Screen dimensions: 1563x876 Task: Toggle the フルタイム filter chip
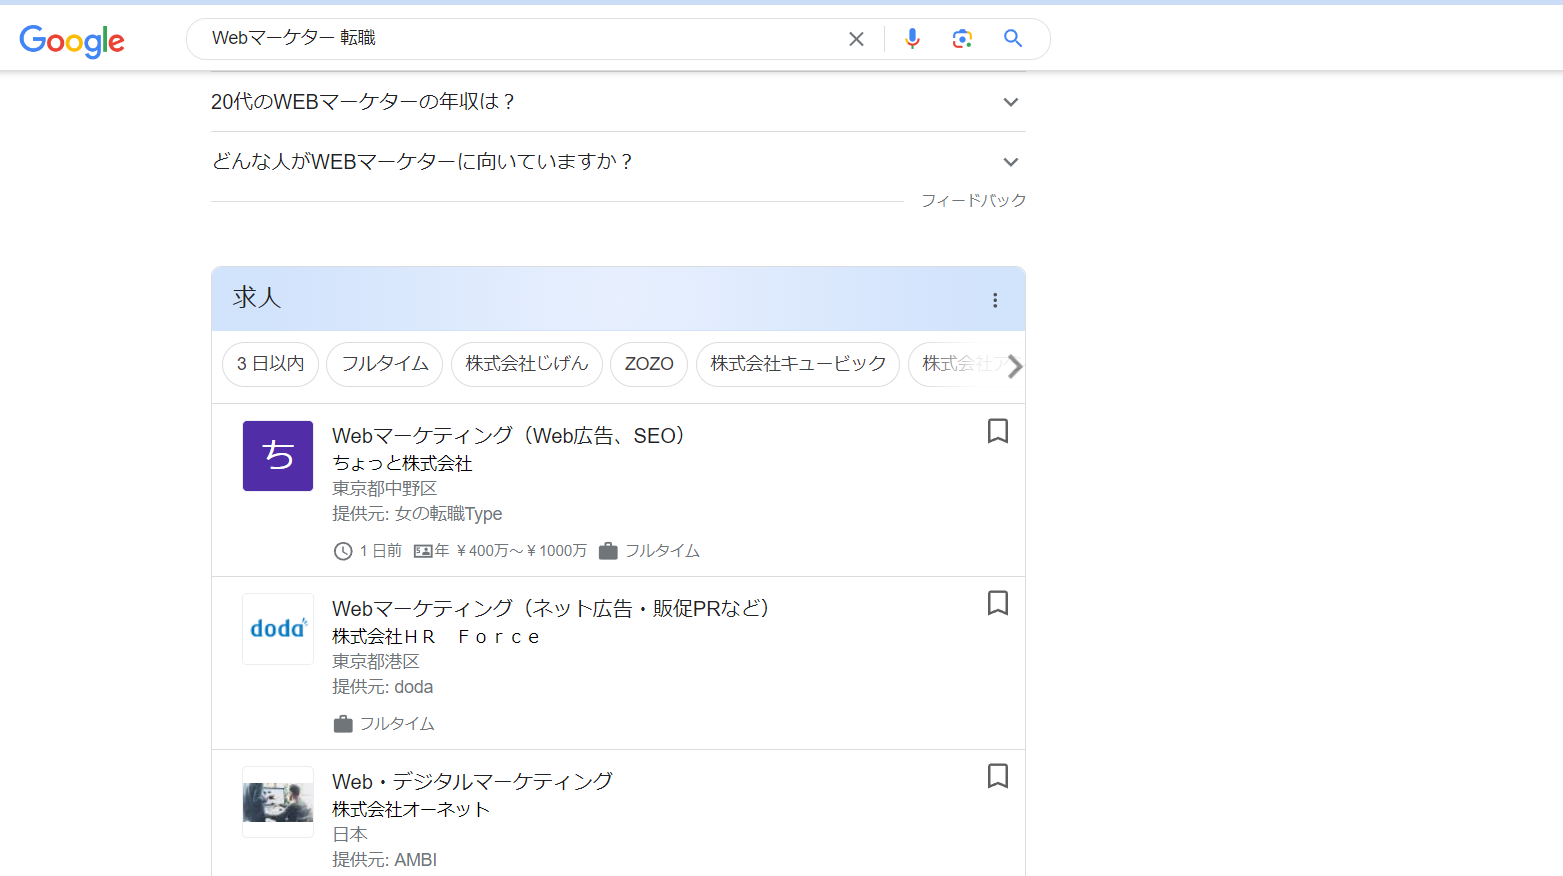pos(384,364)
